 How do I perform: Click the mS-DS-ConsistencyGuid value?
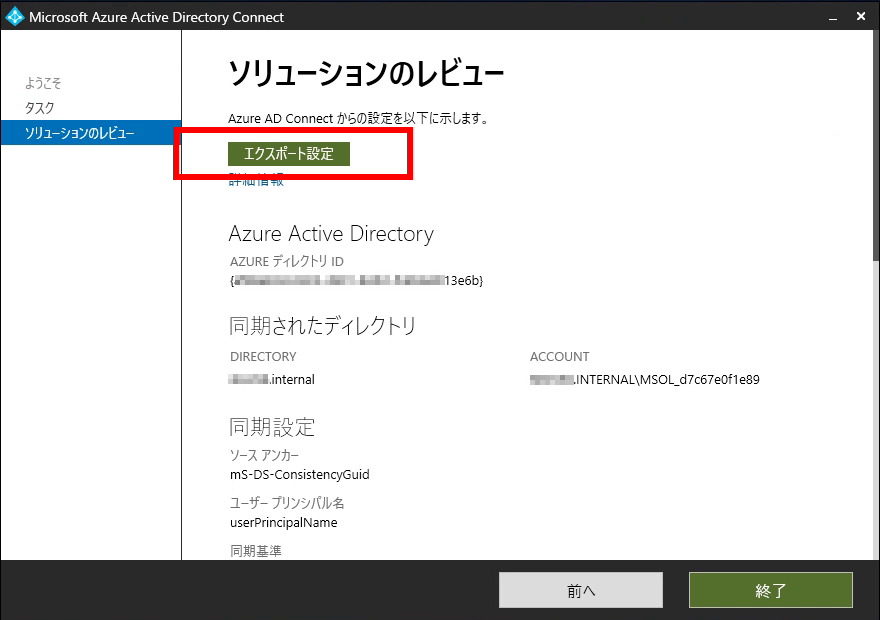(x=300, y=475)
